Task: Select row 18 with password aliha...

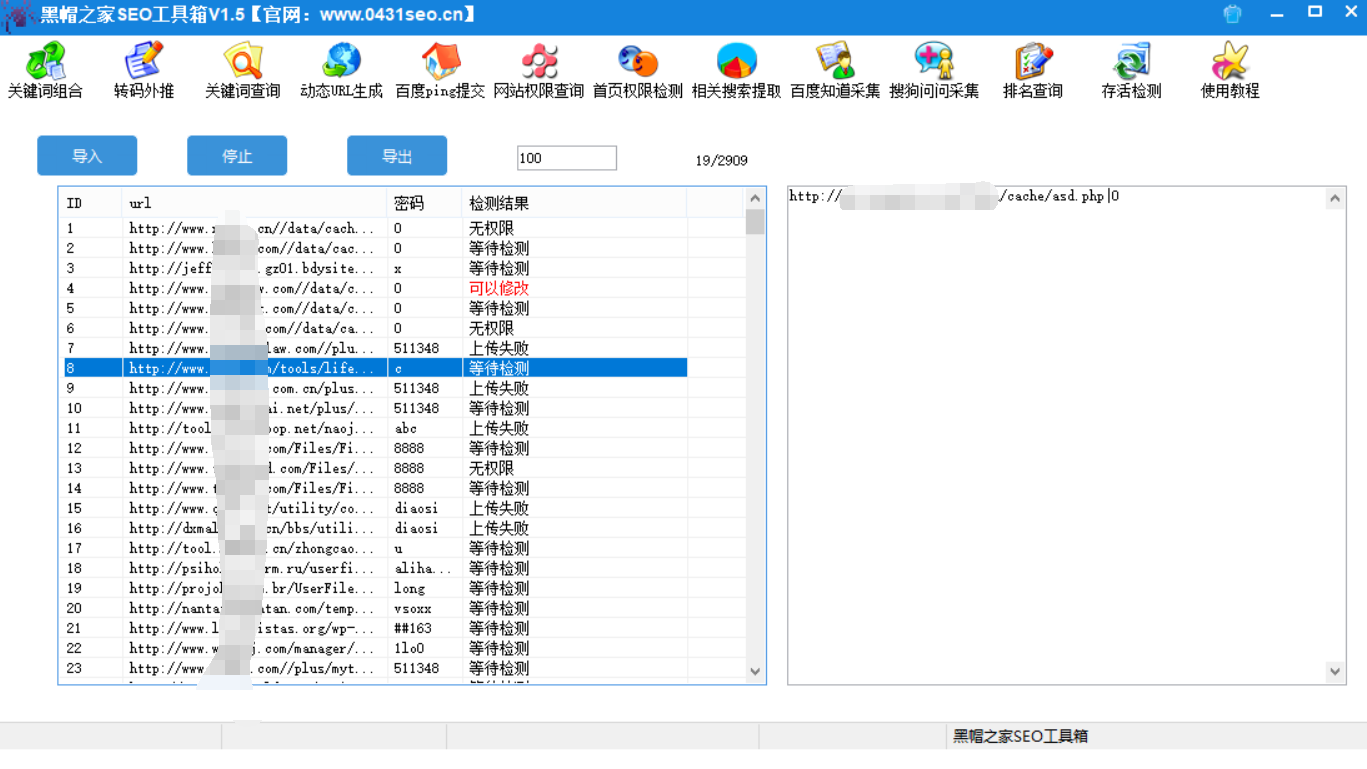Action: [375, 568]
